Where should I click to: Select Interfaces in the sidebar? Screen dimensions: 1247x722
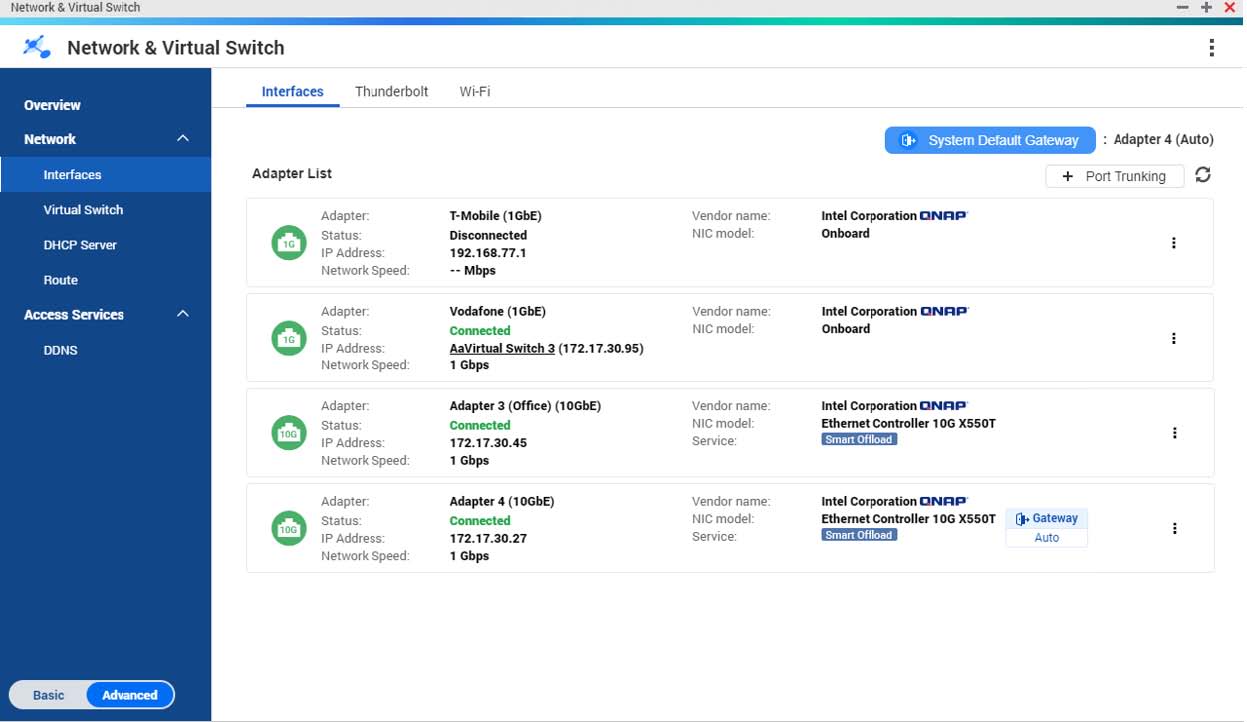[105, 174]
